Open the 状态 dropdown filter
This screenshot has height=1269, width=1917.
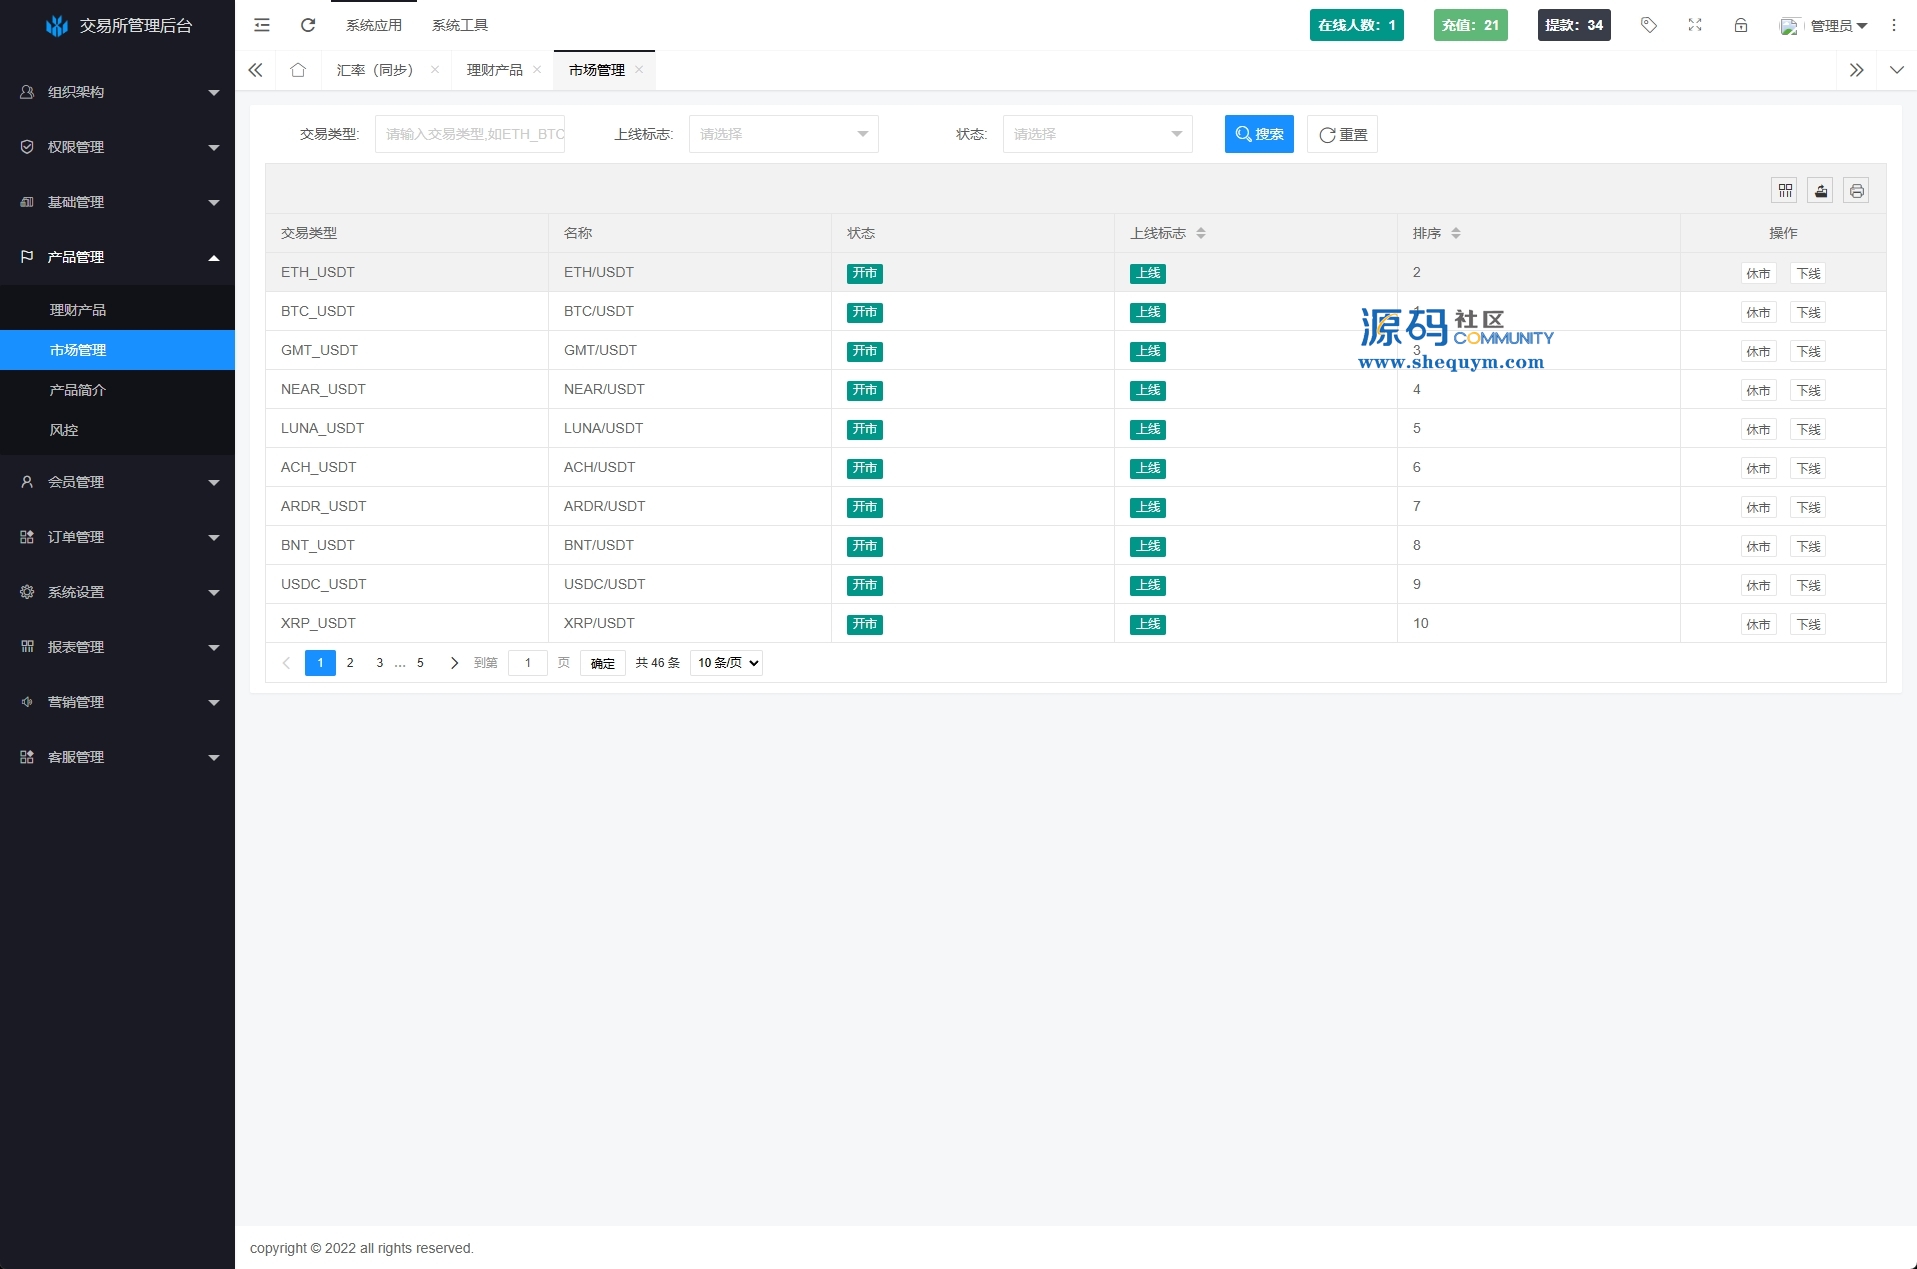click(1097, 134)
